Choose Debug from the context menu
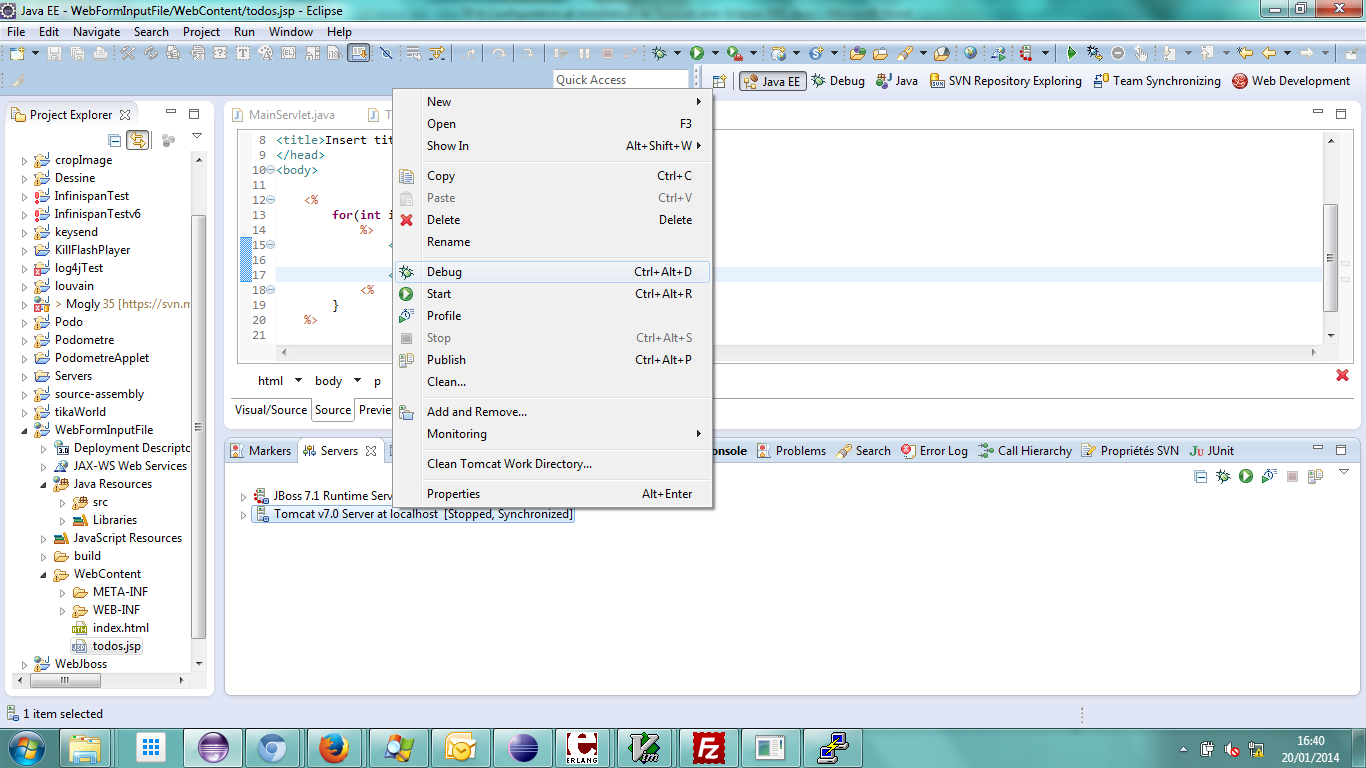The image size is (1366, 768). (x=552, y=272)
